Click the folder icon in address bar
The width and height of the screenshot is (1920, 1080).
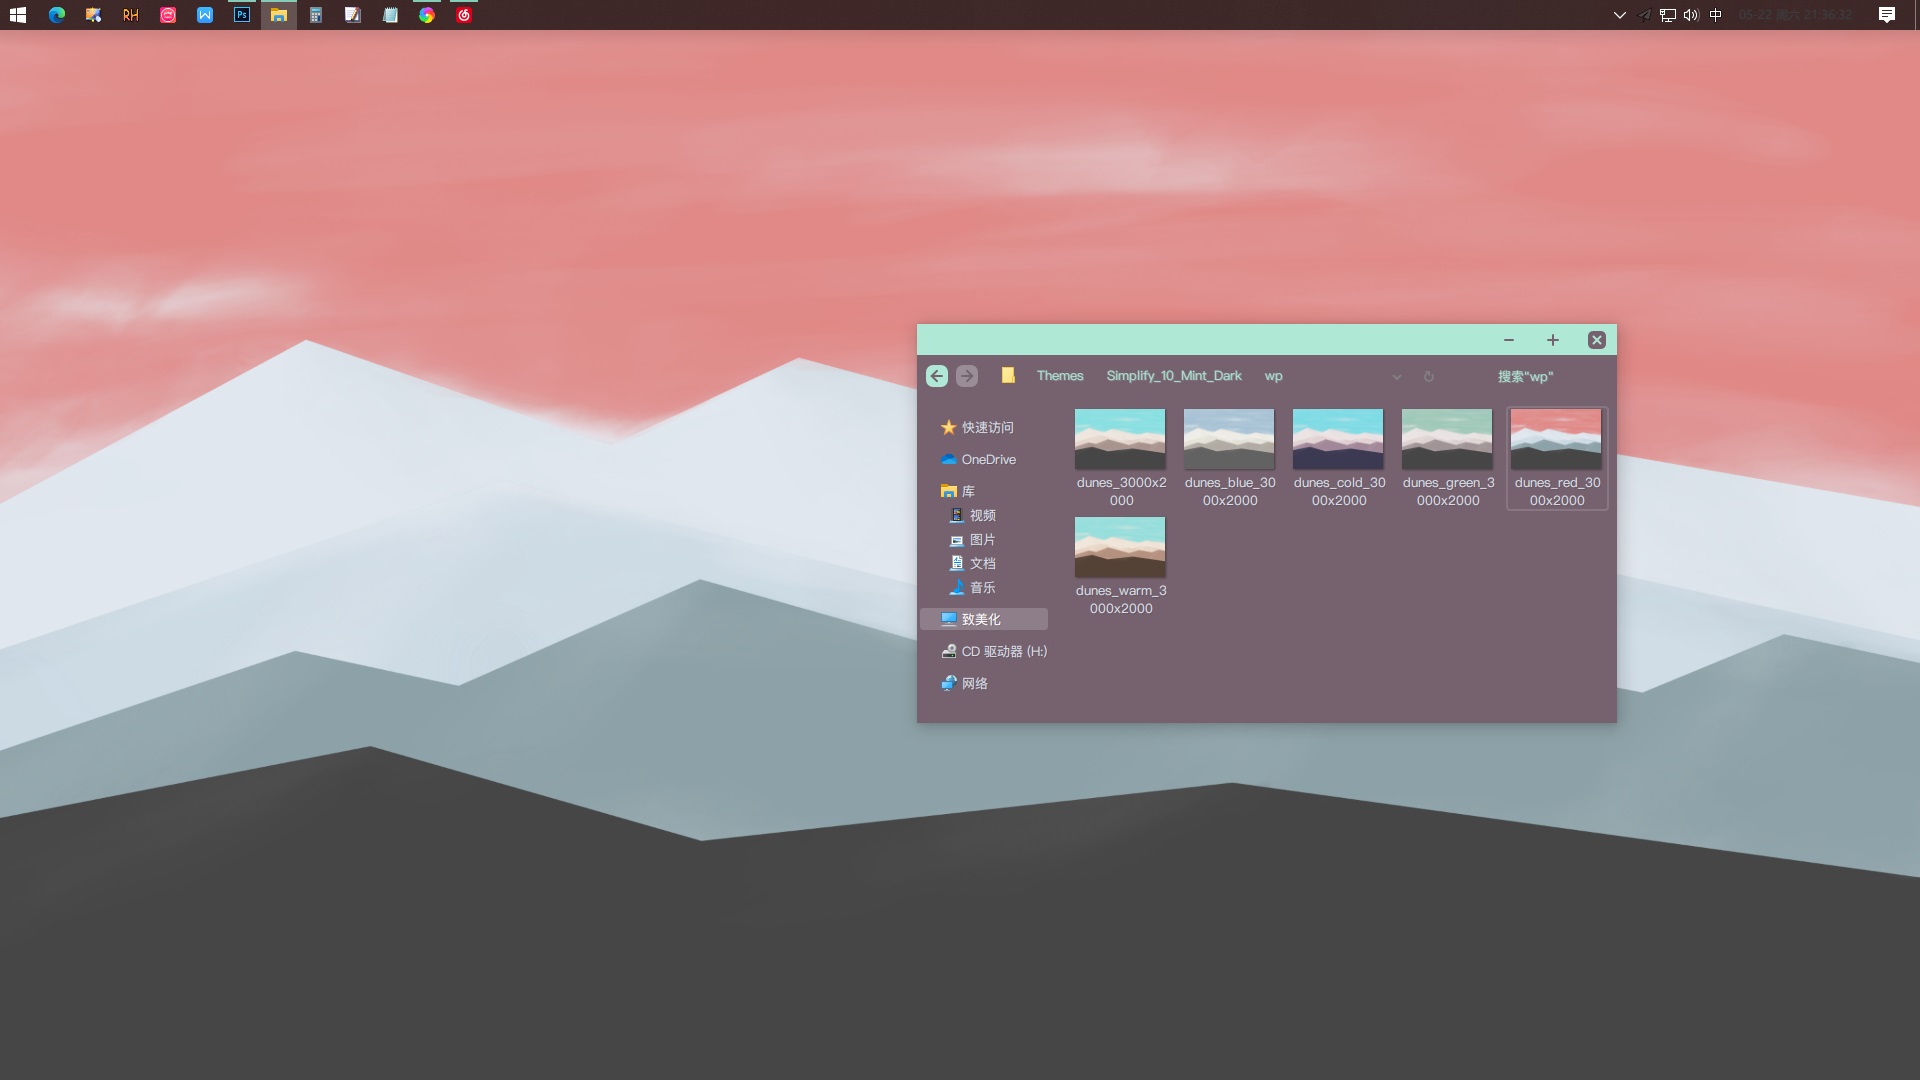pyautogui.click(x=1008, y=376)
